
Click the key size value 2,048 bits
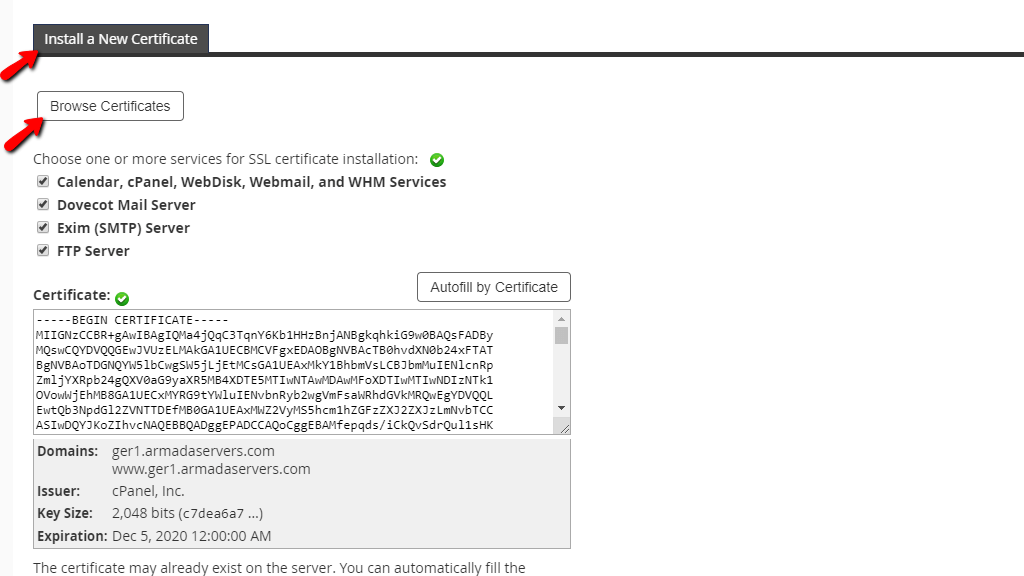(187, 513)
